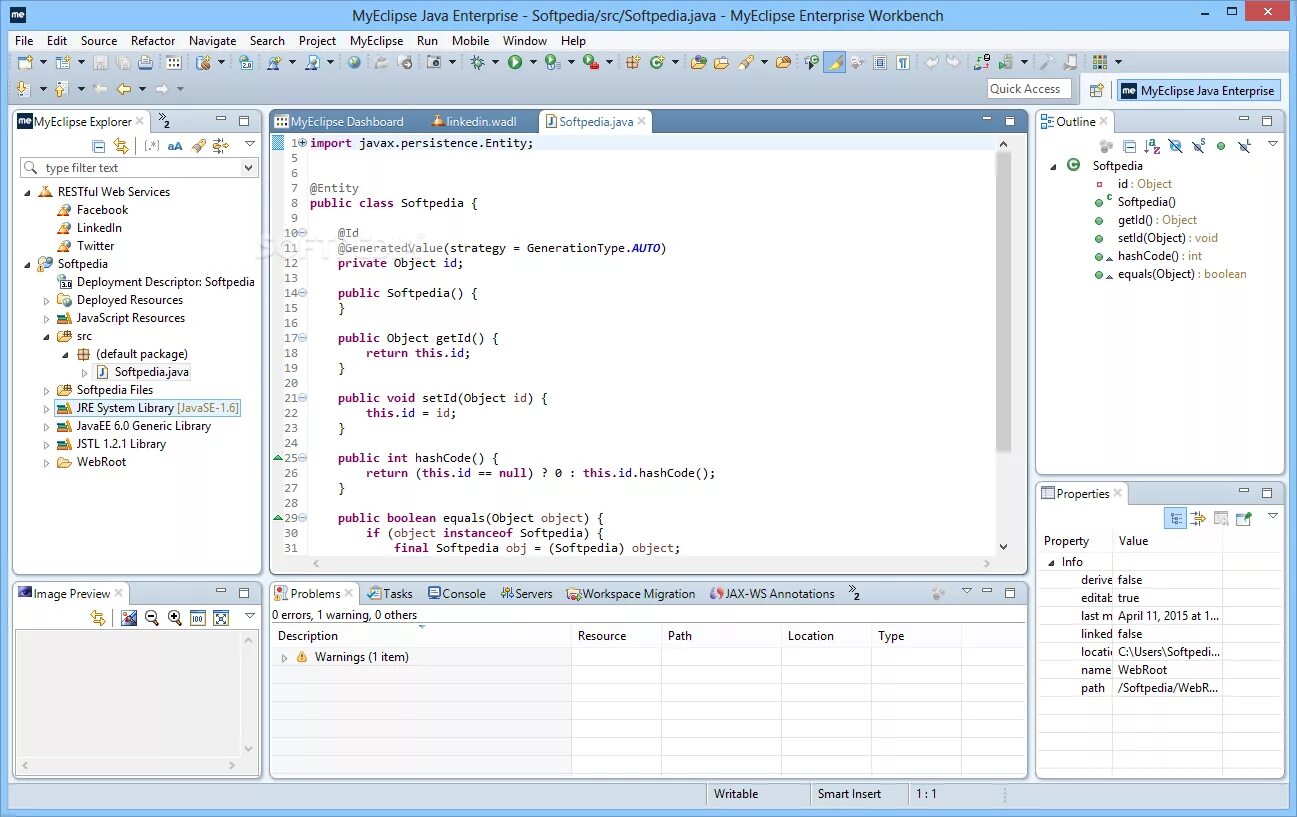The height and width of the screenshot is (817, 1297).
Task: Click the Open Perspective icon
Action: tap(1095, 90)
